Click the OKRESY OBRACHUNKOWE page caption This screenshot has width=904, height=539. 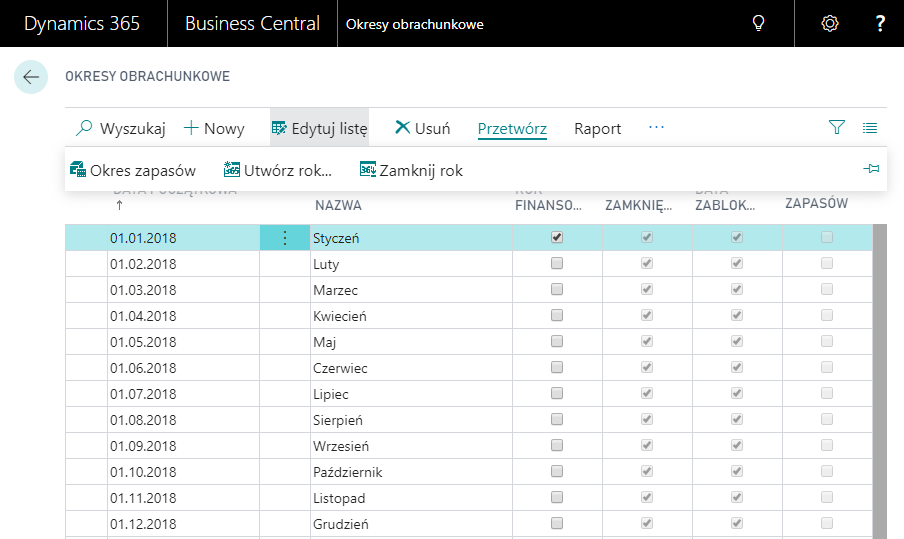(x=148, y=76)
